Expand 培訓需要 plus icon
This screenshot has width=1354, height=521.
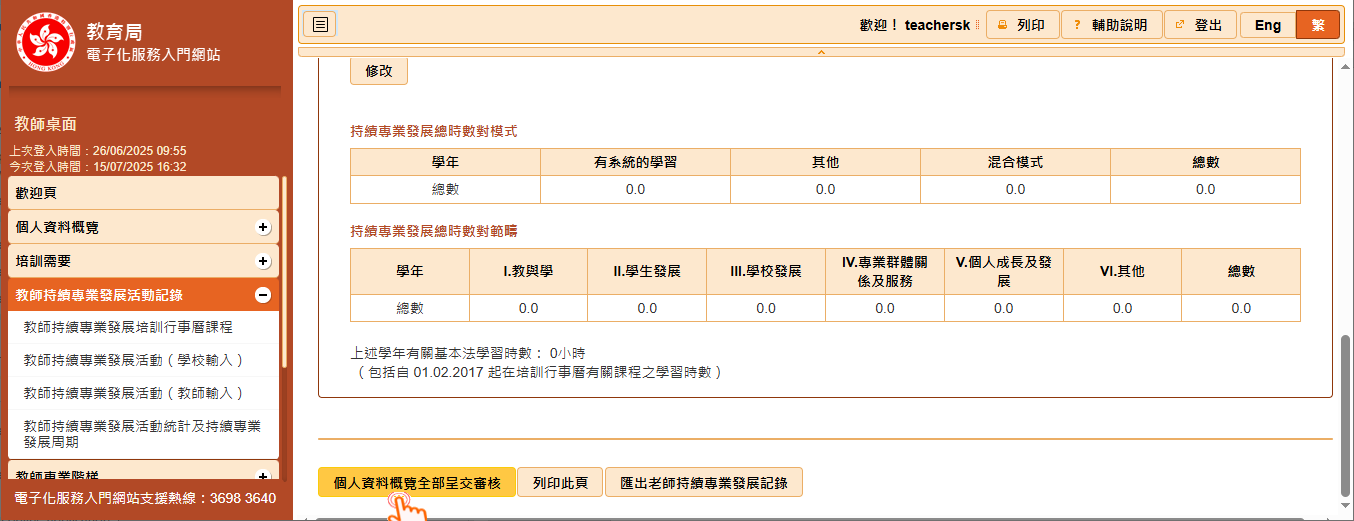(263, 261)
